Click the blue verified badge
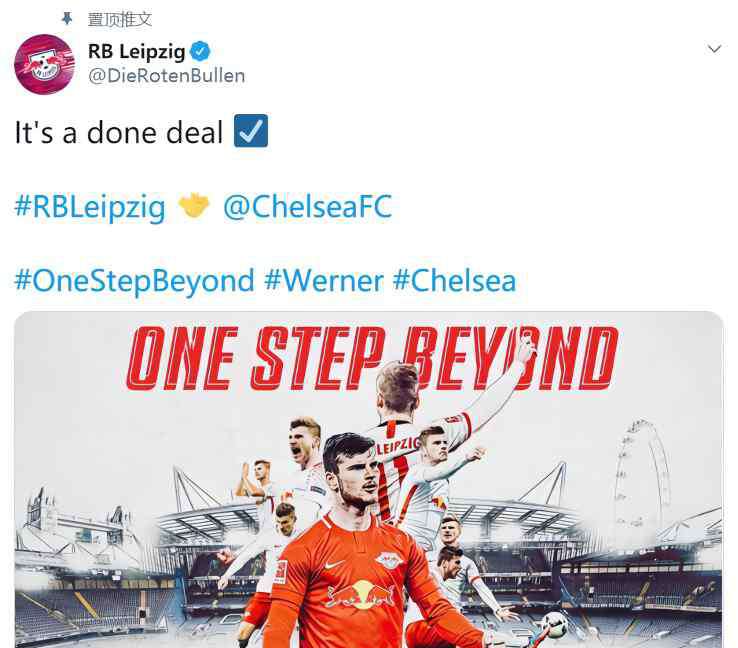The width and height of the screenshot is (738, 648). pyautogui.click(x=200, y=51)
